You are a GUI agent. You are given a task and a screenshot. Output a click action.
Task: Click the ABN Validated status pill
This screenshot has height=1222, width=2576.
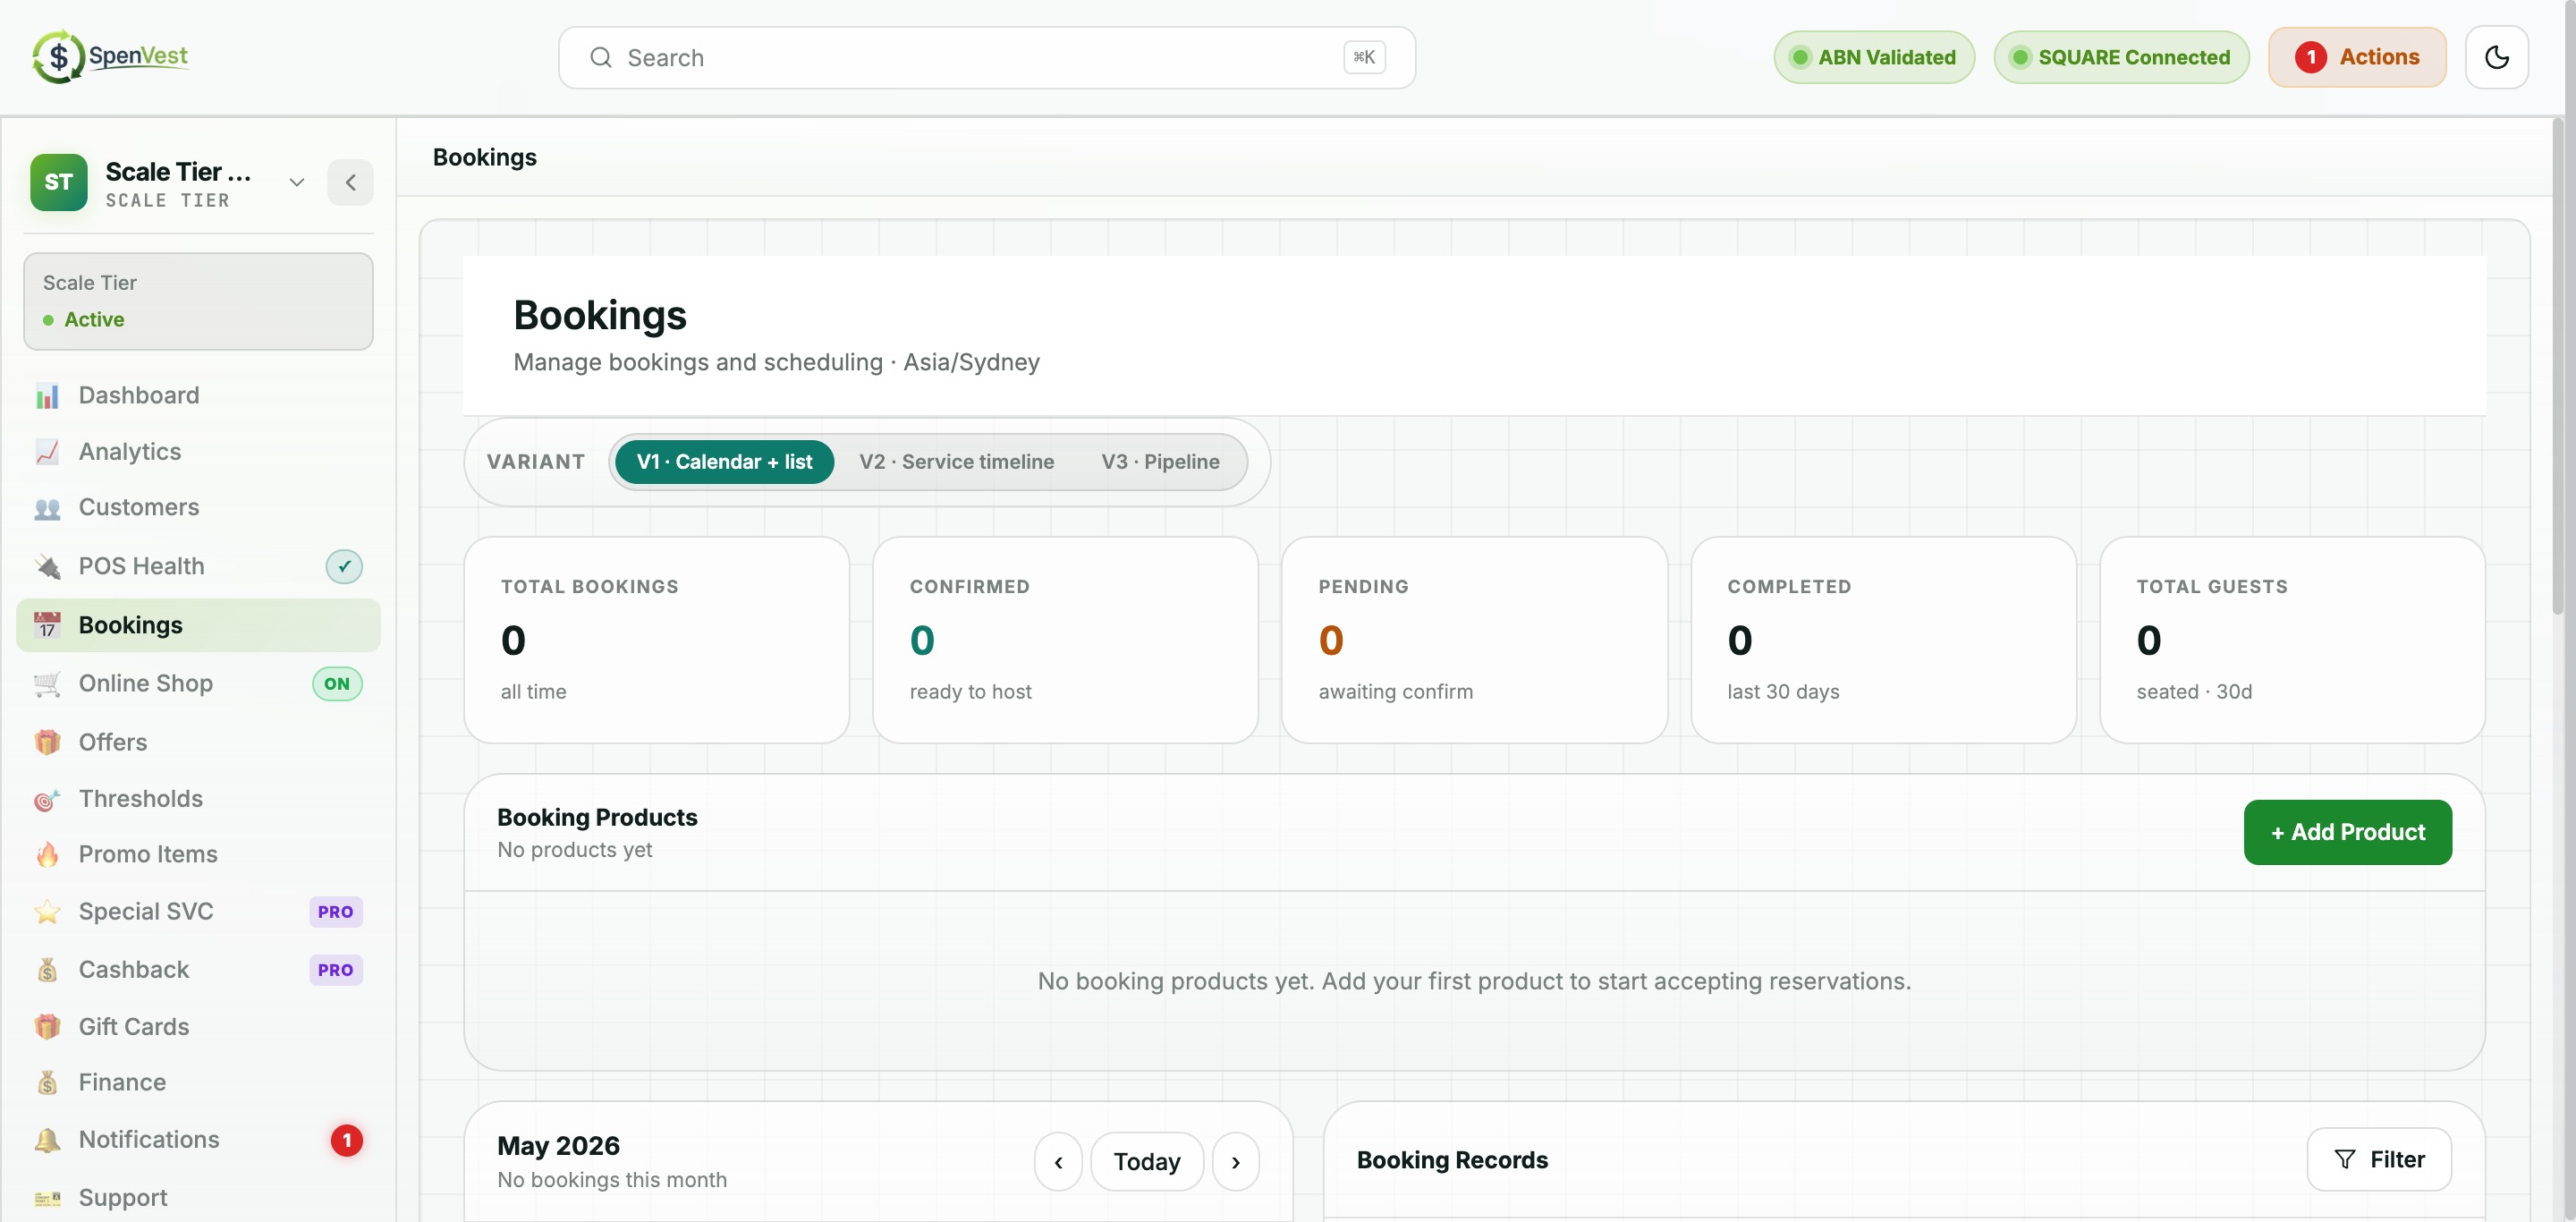coord(1874,57)
